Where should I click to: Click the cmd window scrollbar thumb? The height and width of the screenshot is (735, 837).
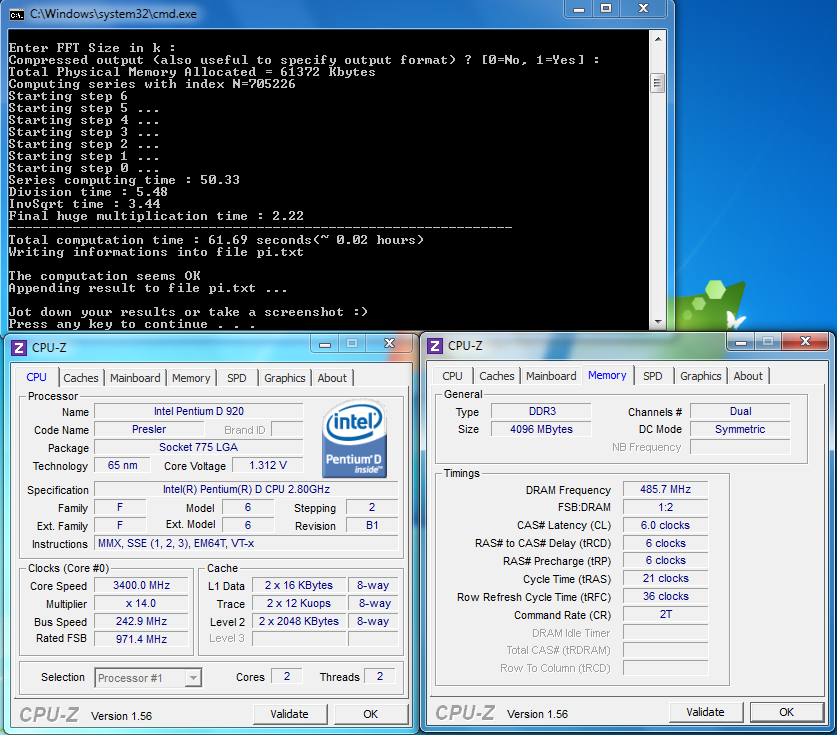point(658,83)
